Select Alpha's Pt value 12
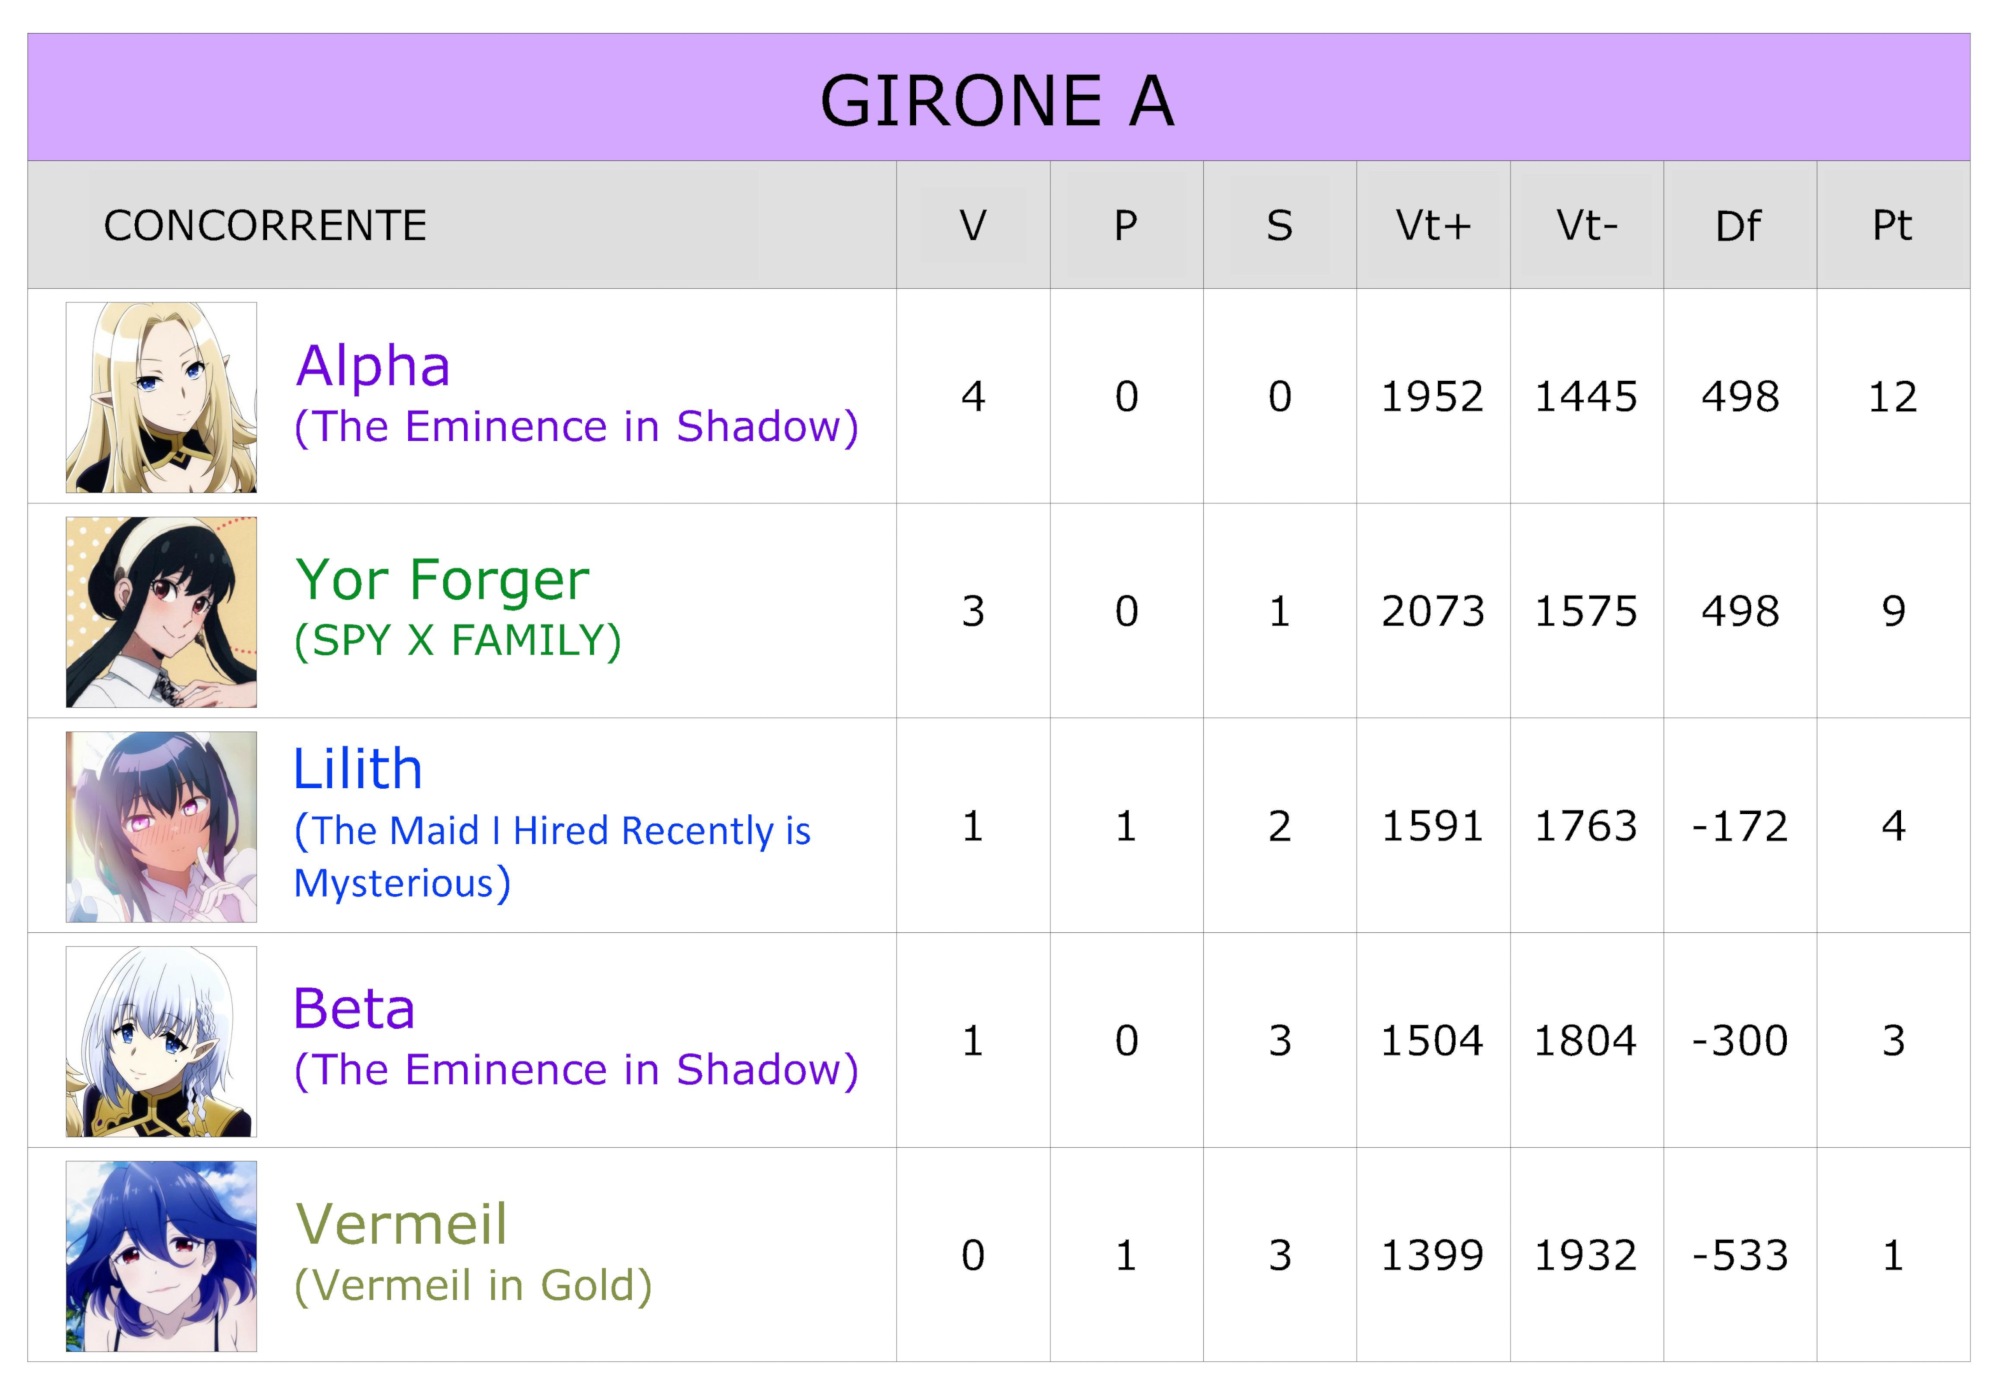This screenshot has width=2000, height=1400. click(1893, 397)
